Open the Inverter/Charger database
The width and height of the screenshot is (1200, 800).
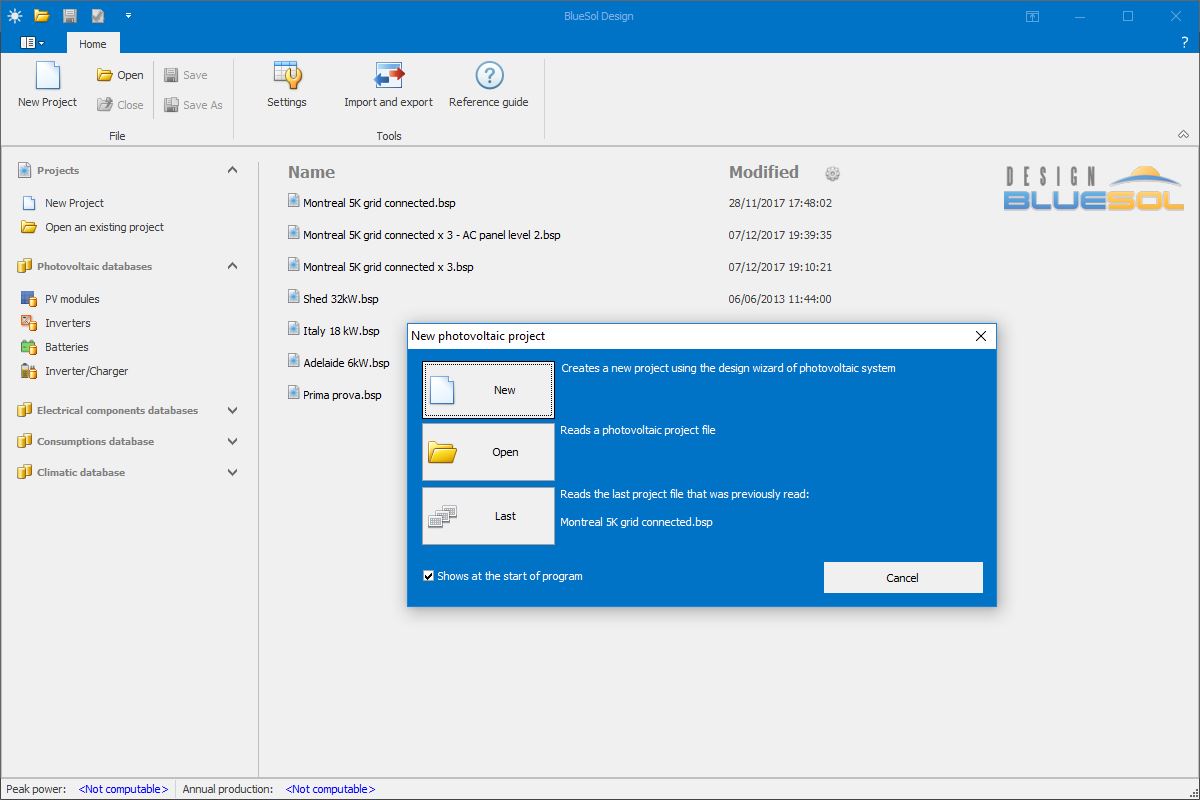click(x=86, y=371)
